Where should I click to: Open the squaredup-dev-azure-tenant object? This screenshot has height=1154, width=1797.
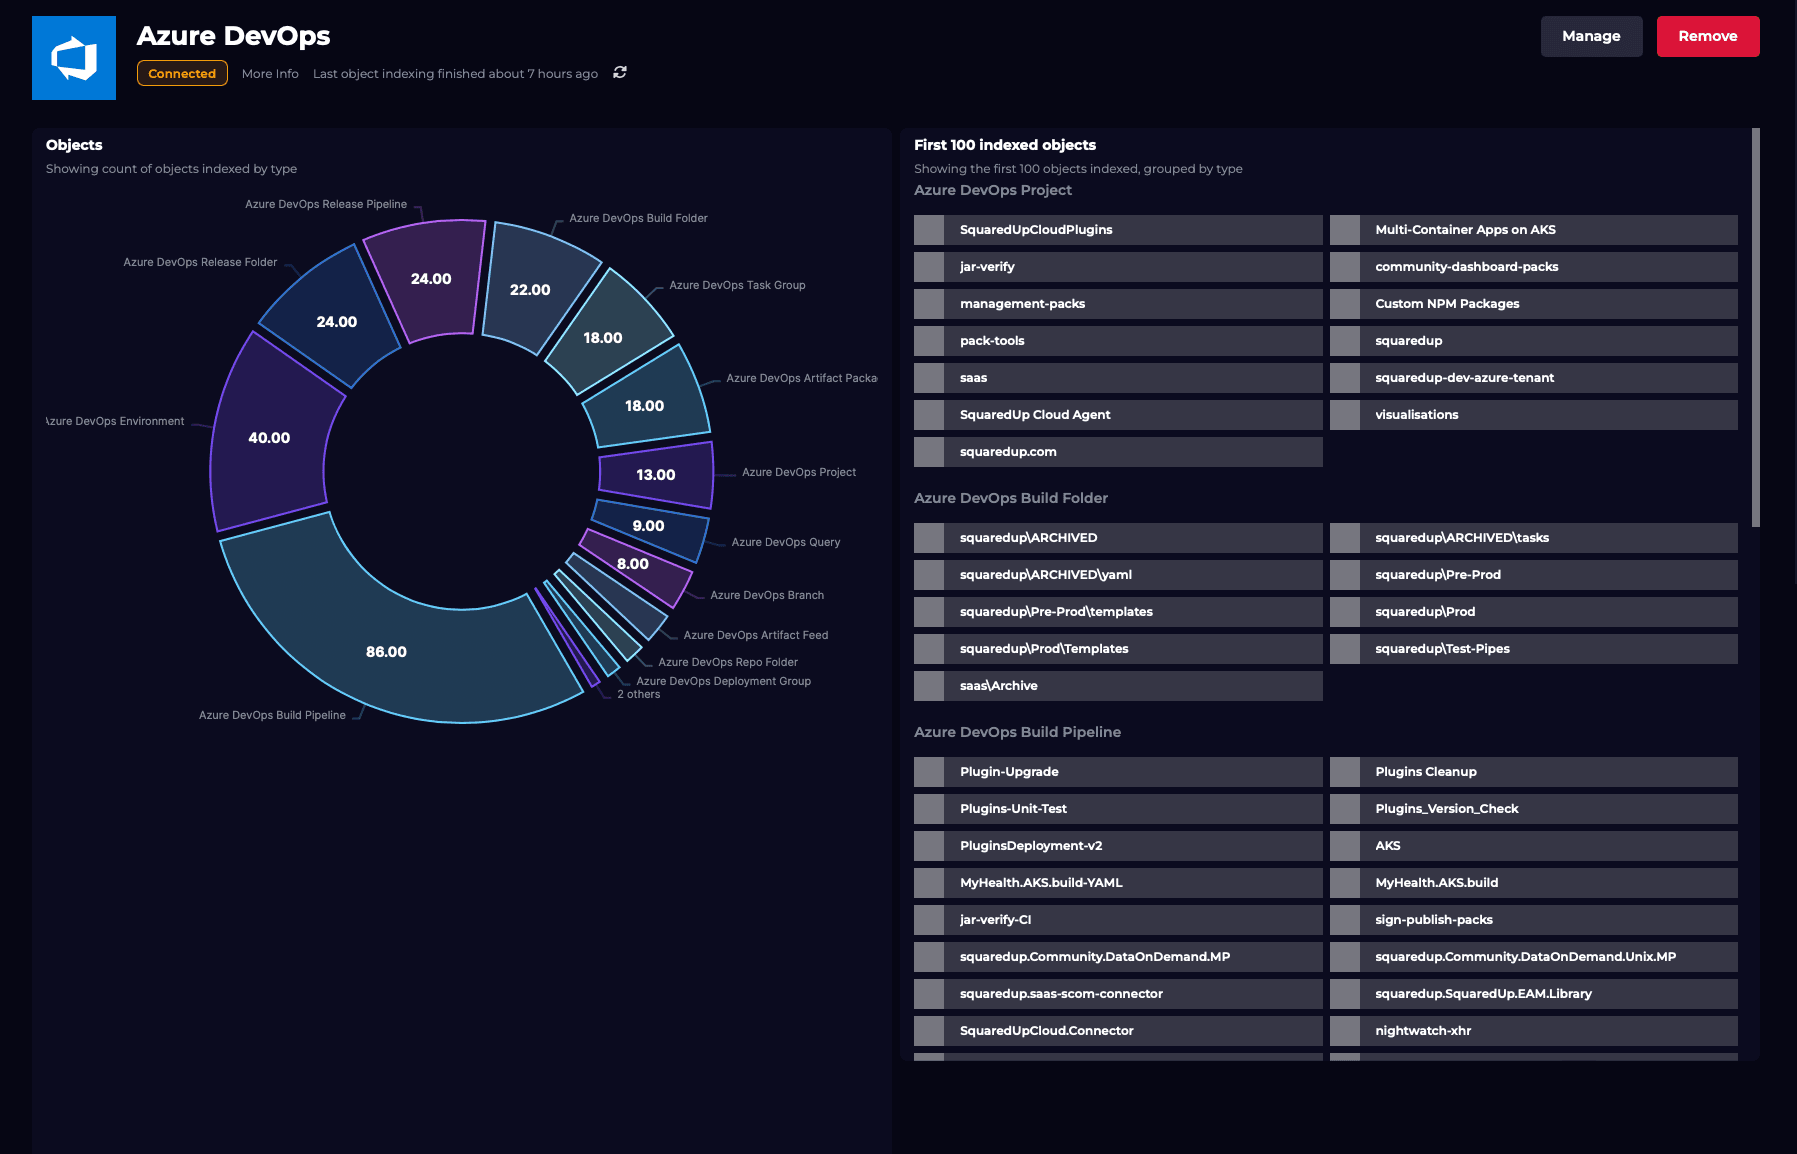(x=1534, y=378)
